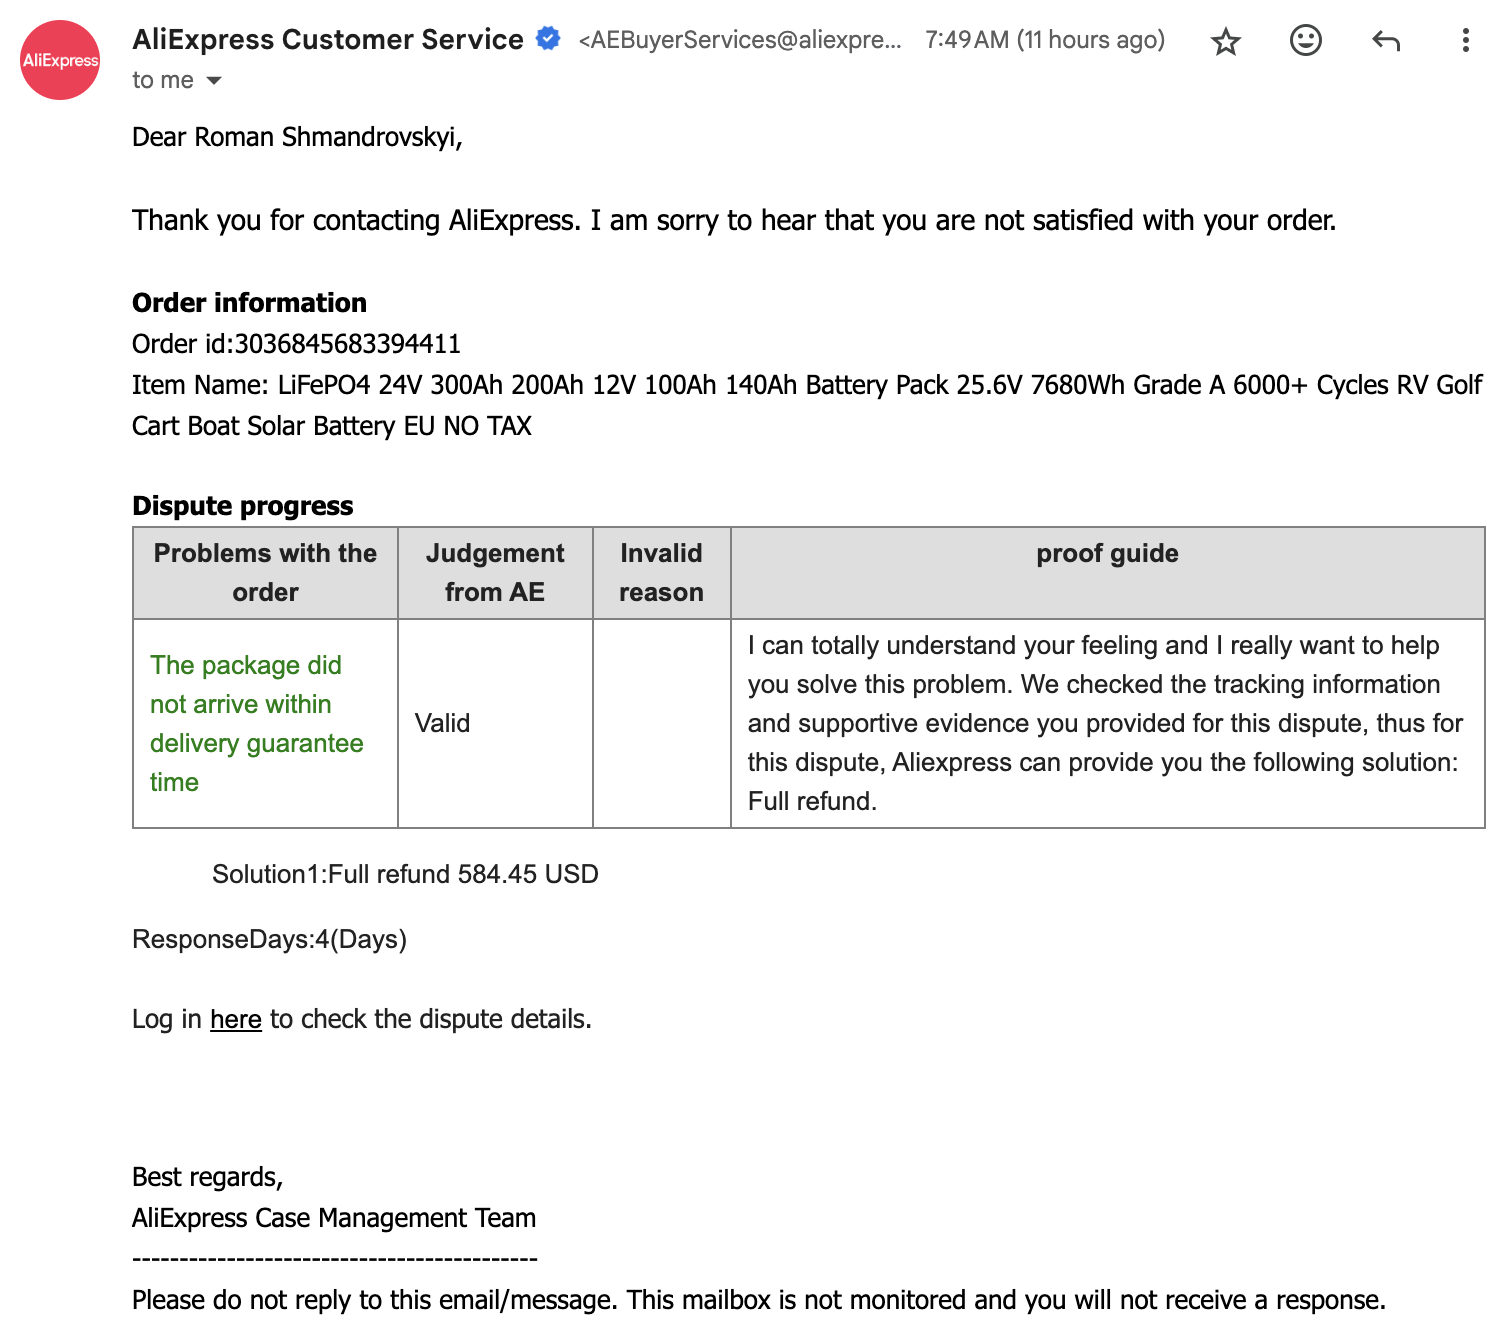
Task: Open the More options three-dot menu
Action: (1465, 40)
